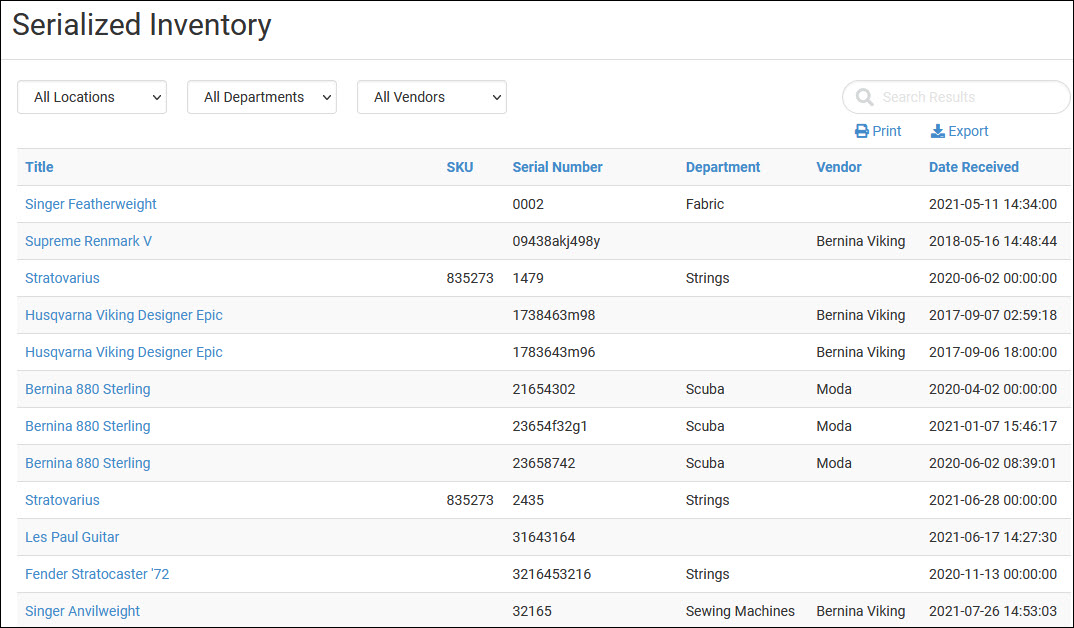1074x628 pixels.
Task: Open the Stratovarius with serial 1479
Action: click(62, 278)
